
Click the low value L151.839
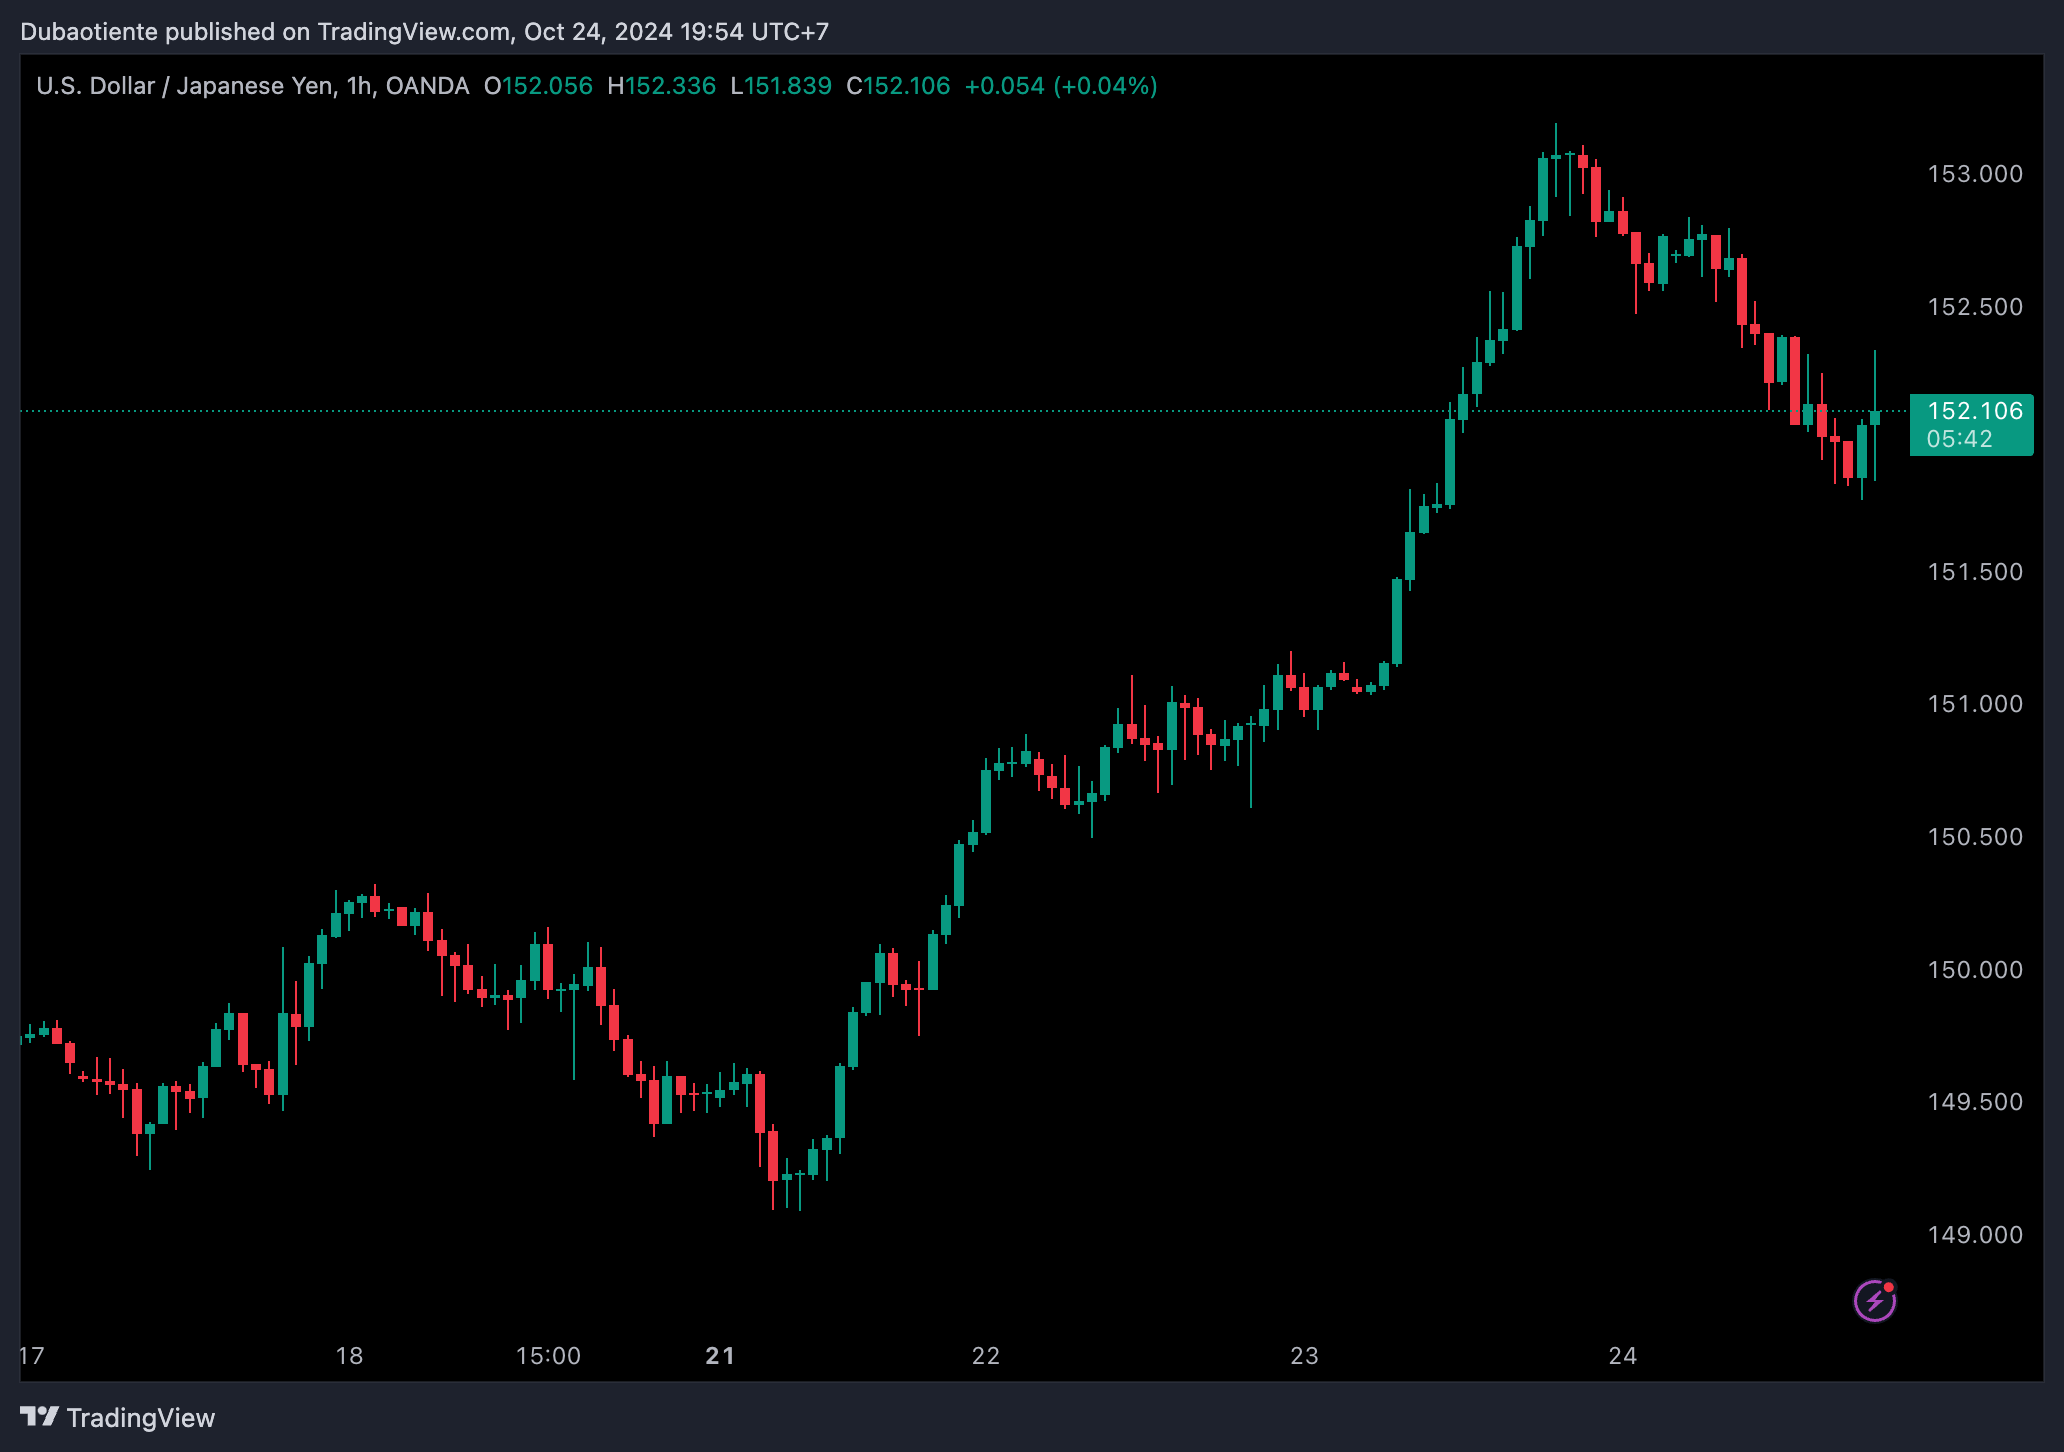(x=781, y=86)
